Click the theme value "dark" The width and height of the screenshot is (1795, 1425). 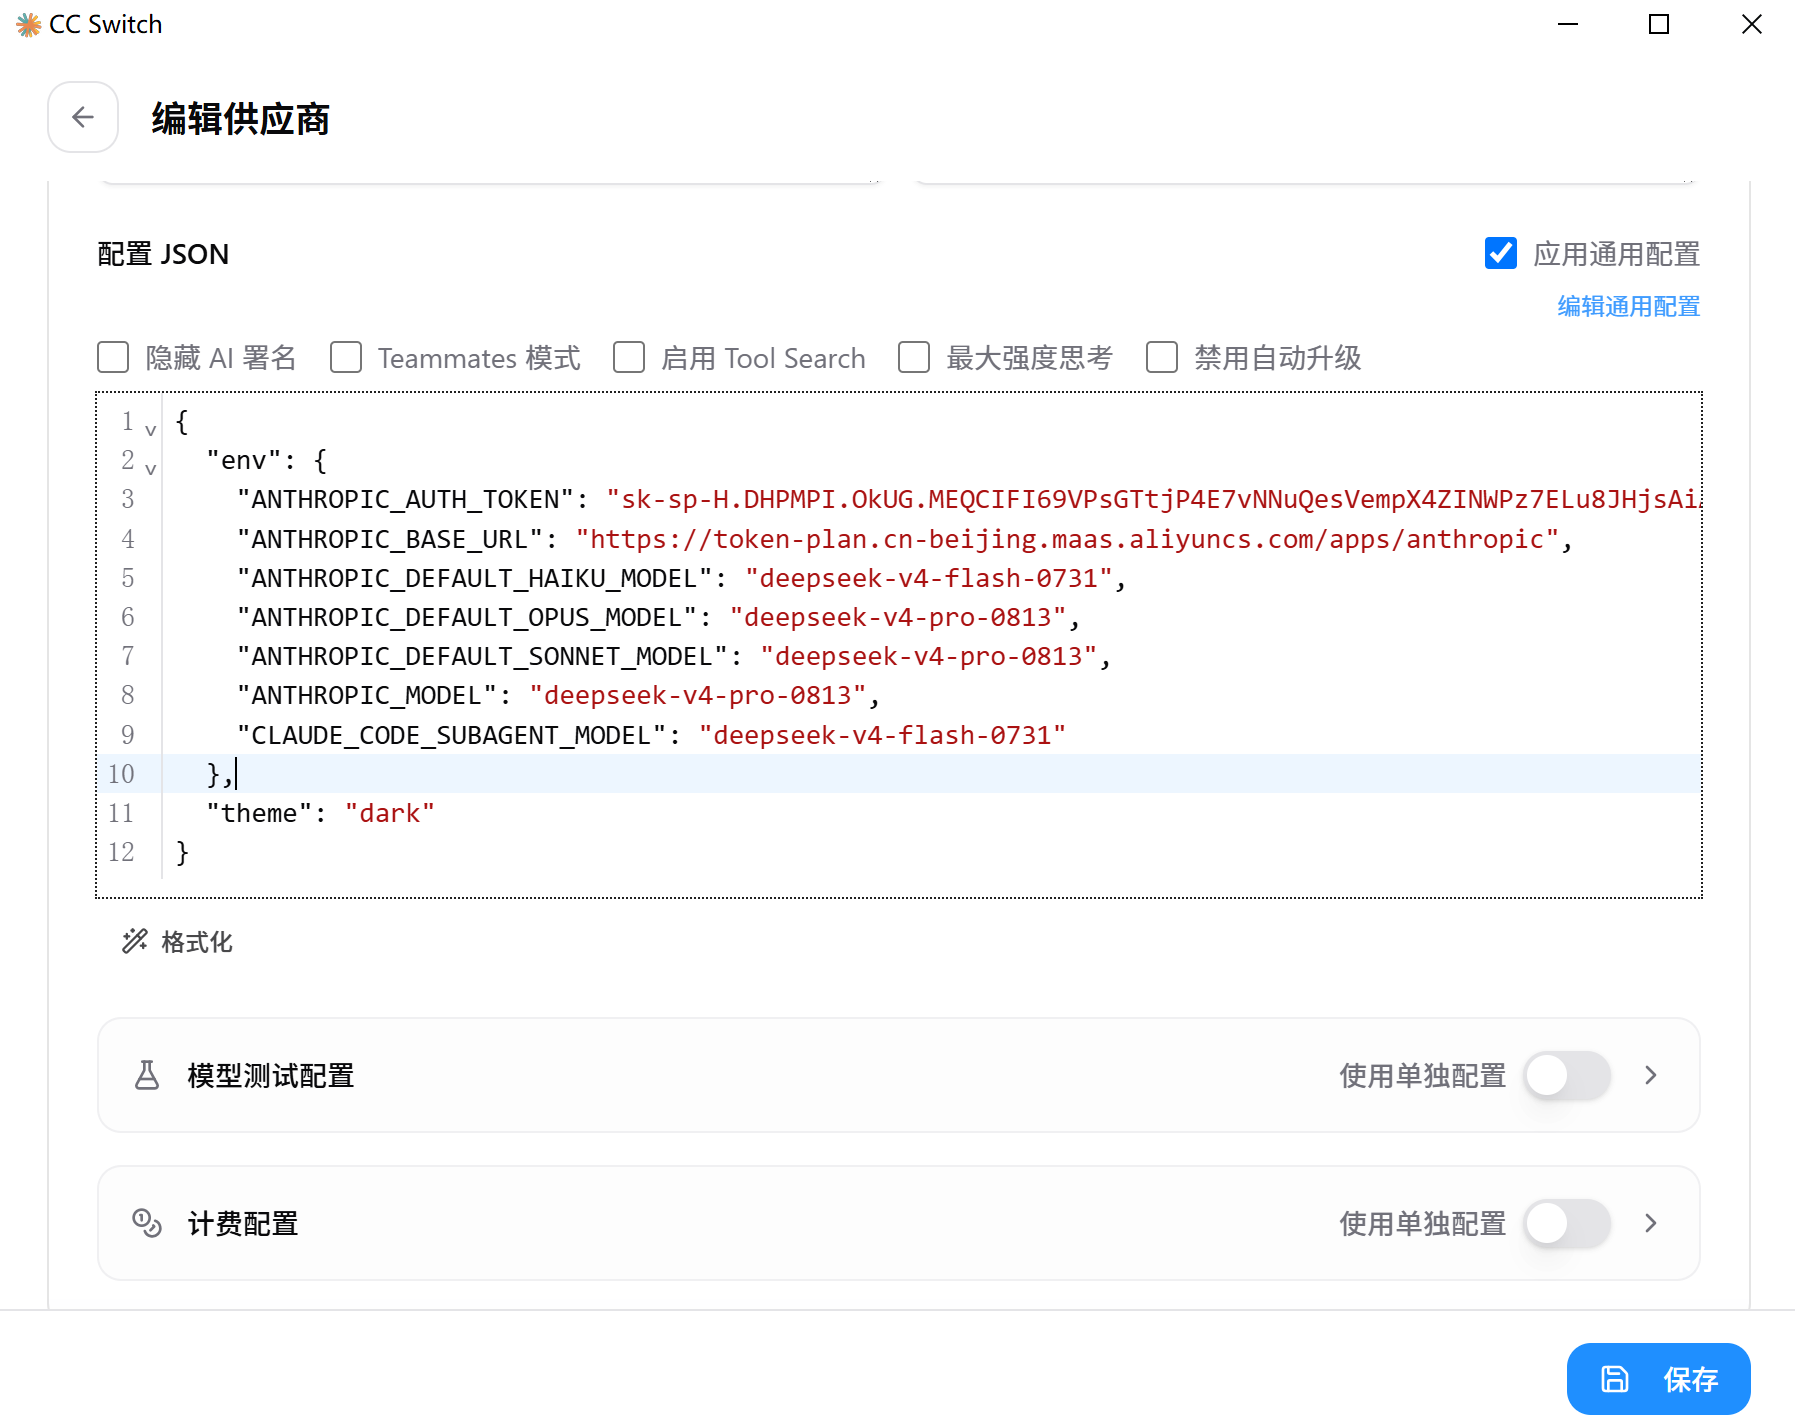point(390,813)
